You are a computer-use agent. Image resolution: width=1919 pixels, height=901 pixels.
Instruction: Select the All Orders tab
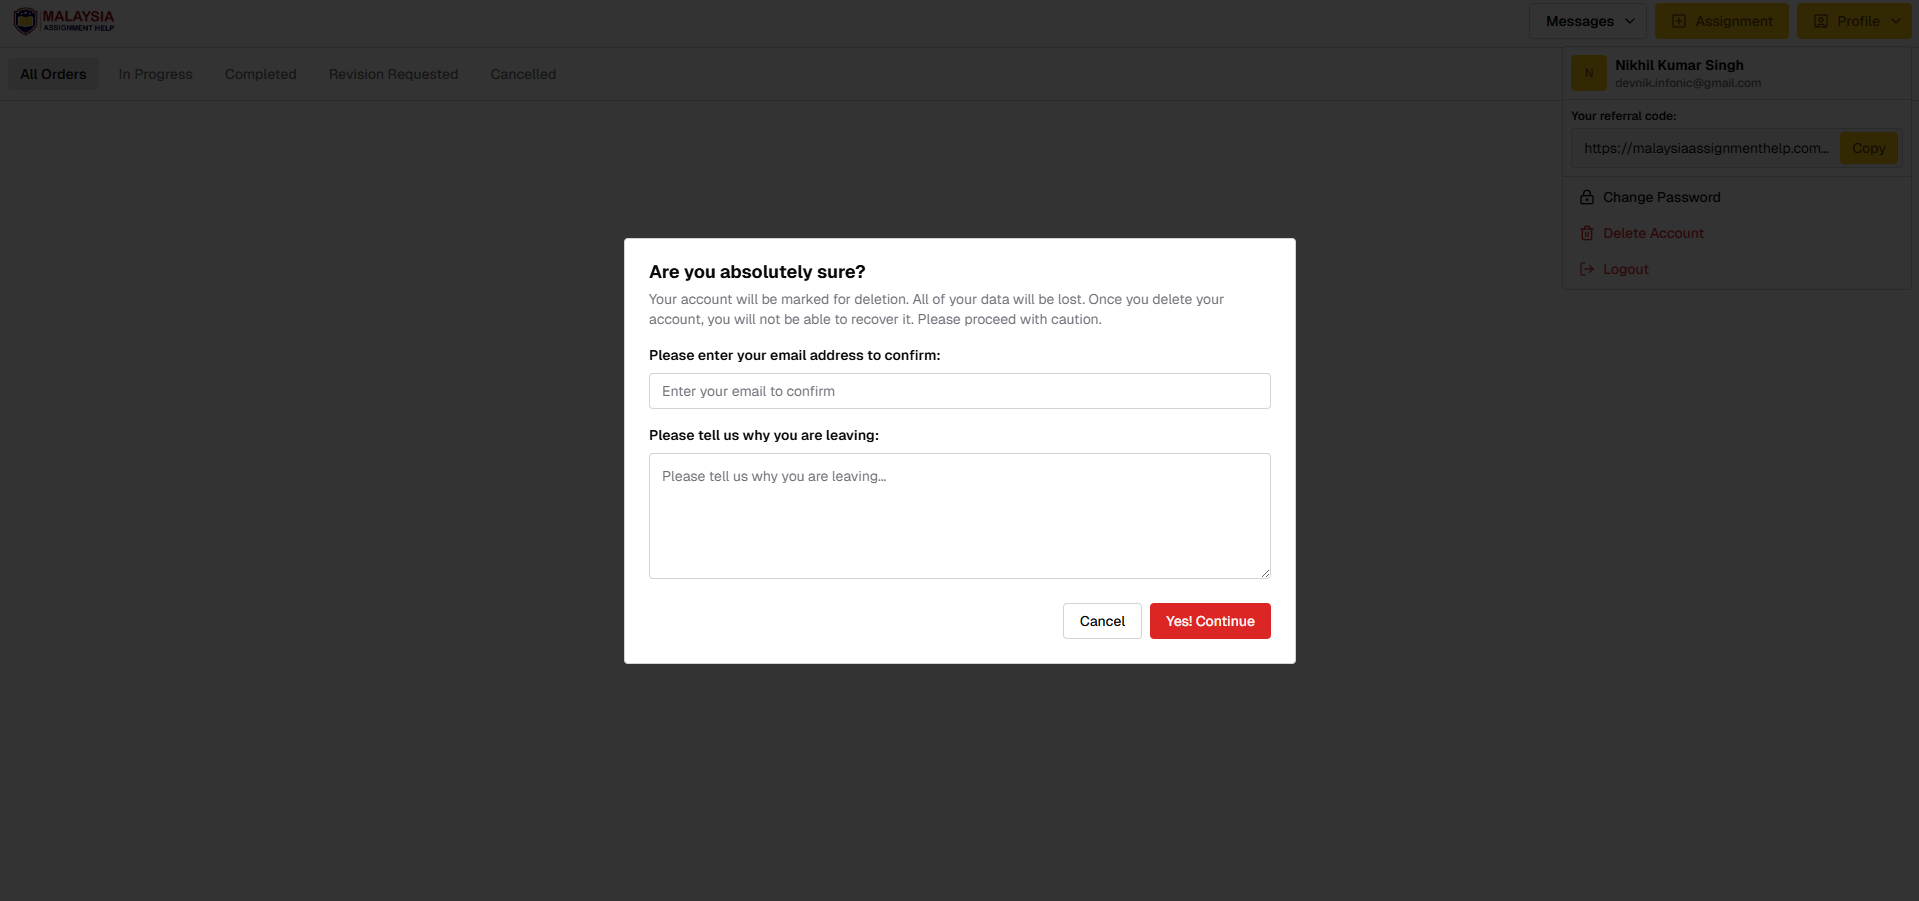click(53, 74)
